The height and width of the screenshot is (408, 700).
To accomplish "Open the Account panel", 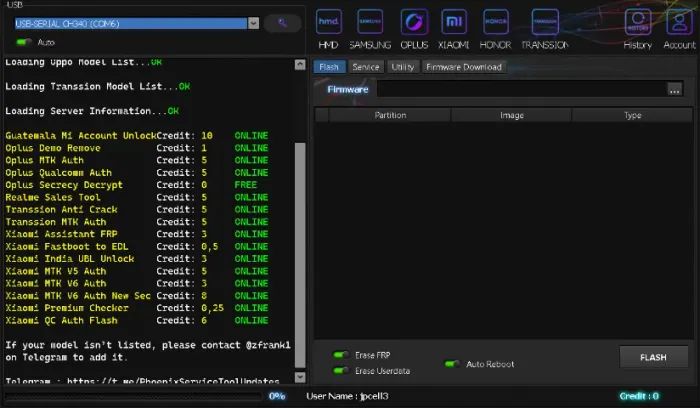I will [x=679, y=29].
